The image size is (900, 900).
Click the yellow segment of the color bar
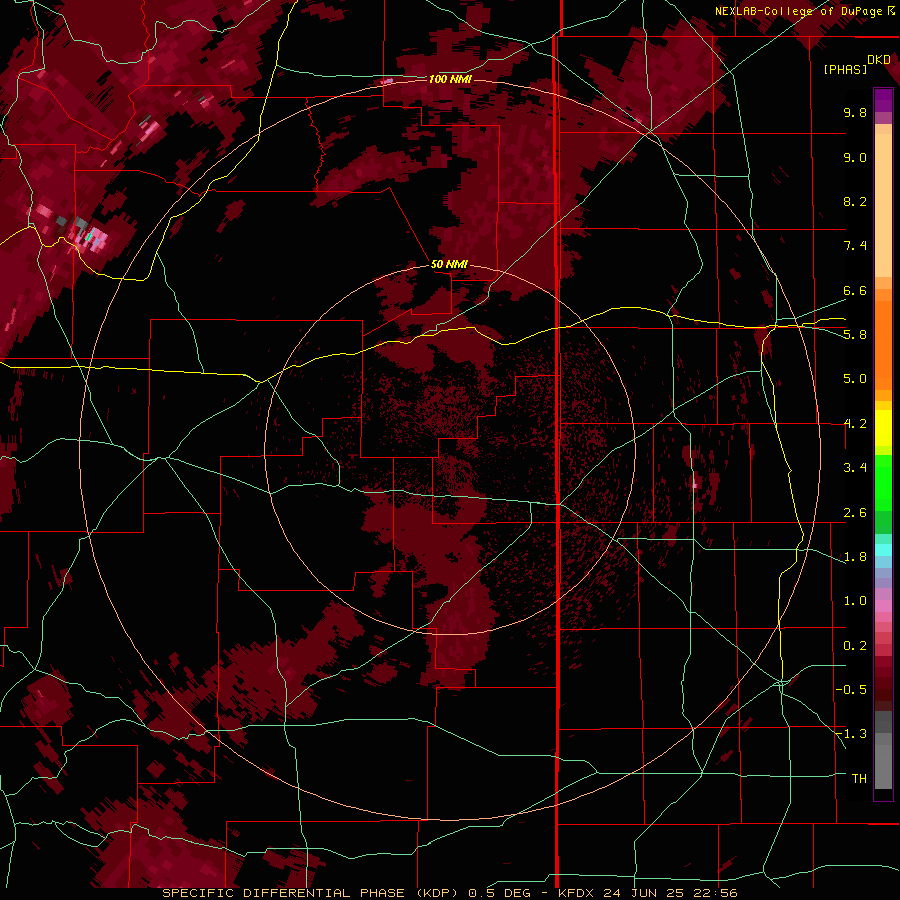pos(883,428)
